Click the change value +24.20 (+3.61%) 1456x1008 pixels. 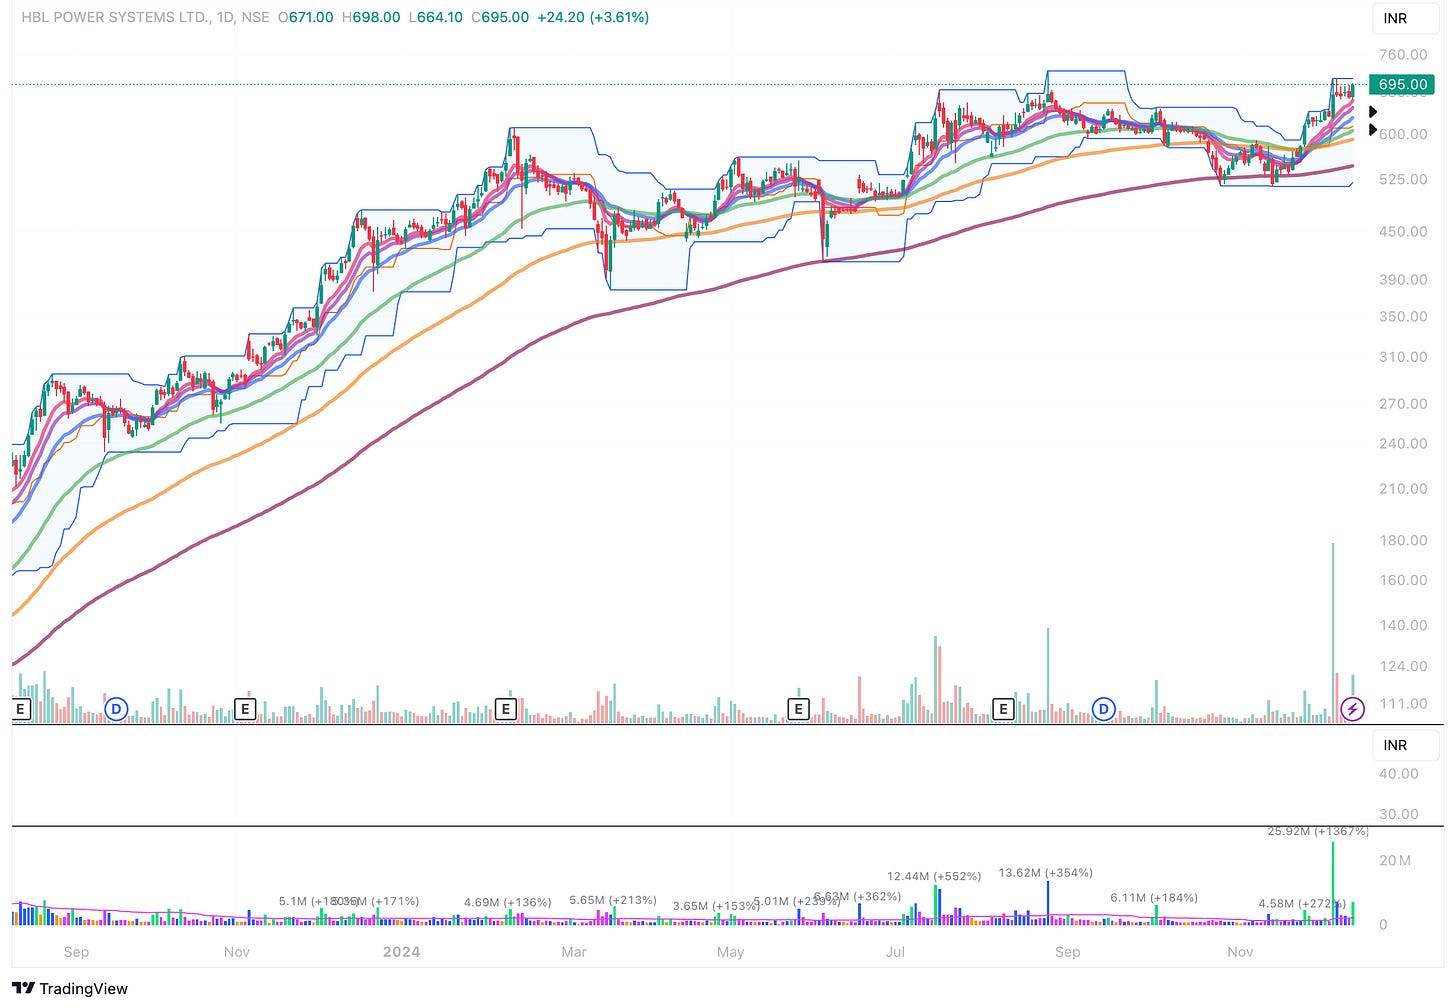(x=593, y=17)
